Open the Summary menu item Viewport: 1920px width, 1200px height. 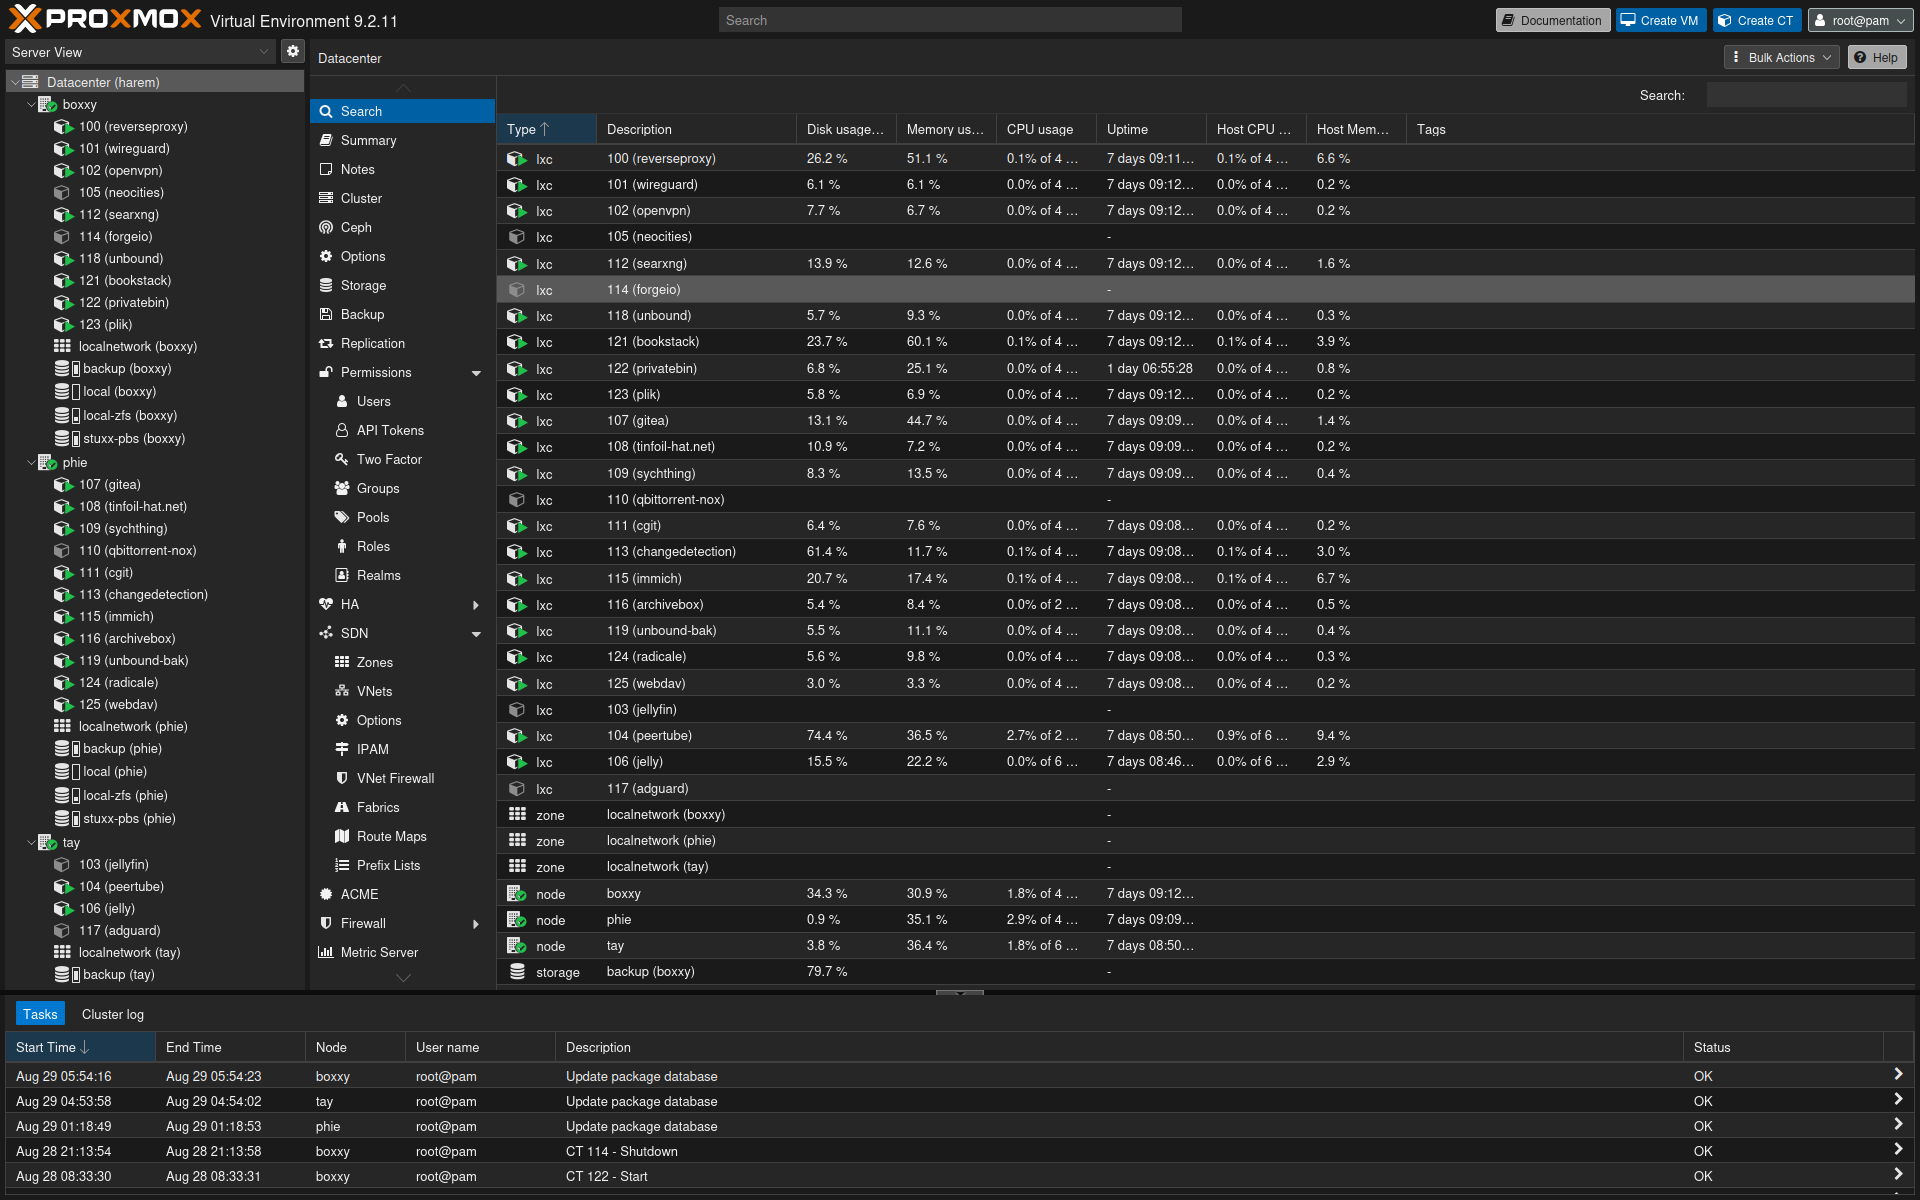[x=403, y=140]
